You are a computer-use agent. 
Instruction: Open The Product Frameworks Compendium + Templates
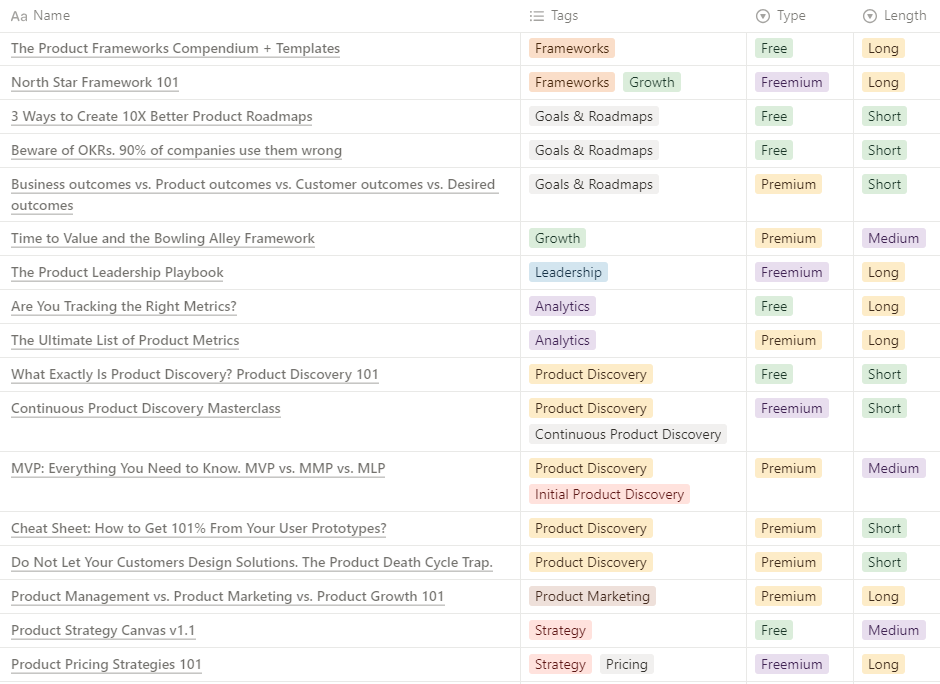pyautogui.click(x=175, y=49)
